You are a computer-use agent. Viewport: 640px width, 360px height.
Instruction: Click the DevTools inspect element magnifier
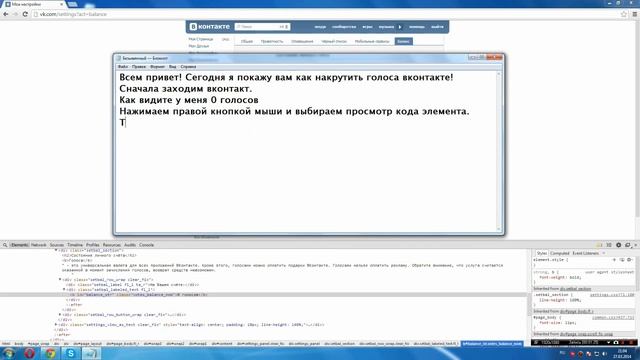5,245
